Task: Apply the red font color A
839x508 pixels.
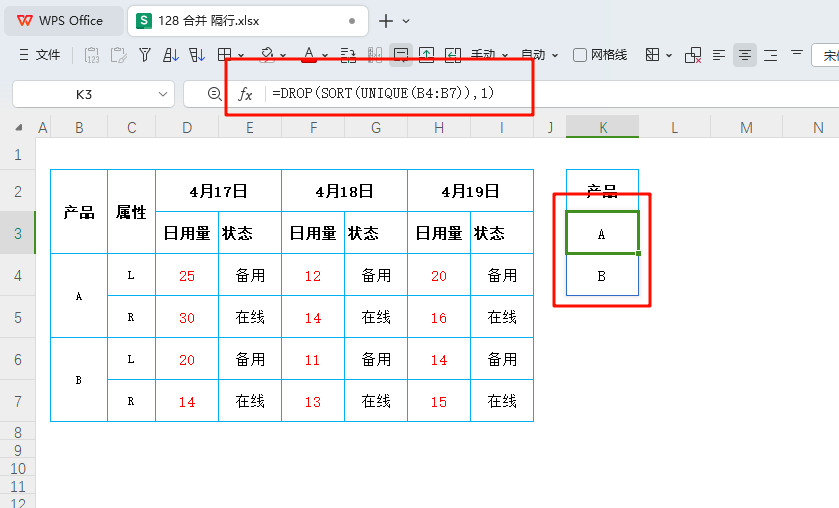Action: pos(309,55)
